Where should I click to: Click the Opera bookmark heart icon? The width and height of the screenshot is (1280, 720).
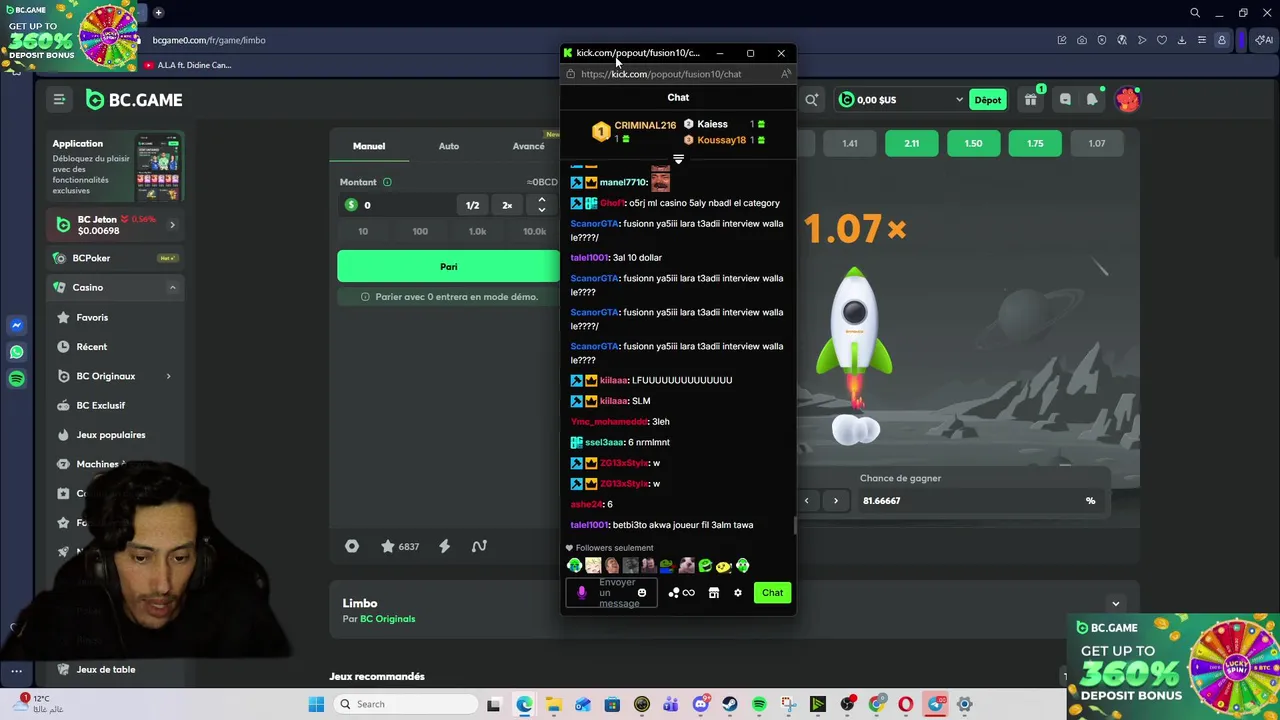pyautogui.click(x=1162, y=40)
